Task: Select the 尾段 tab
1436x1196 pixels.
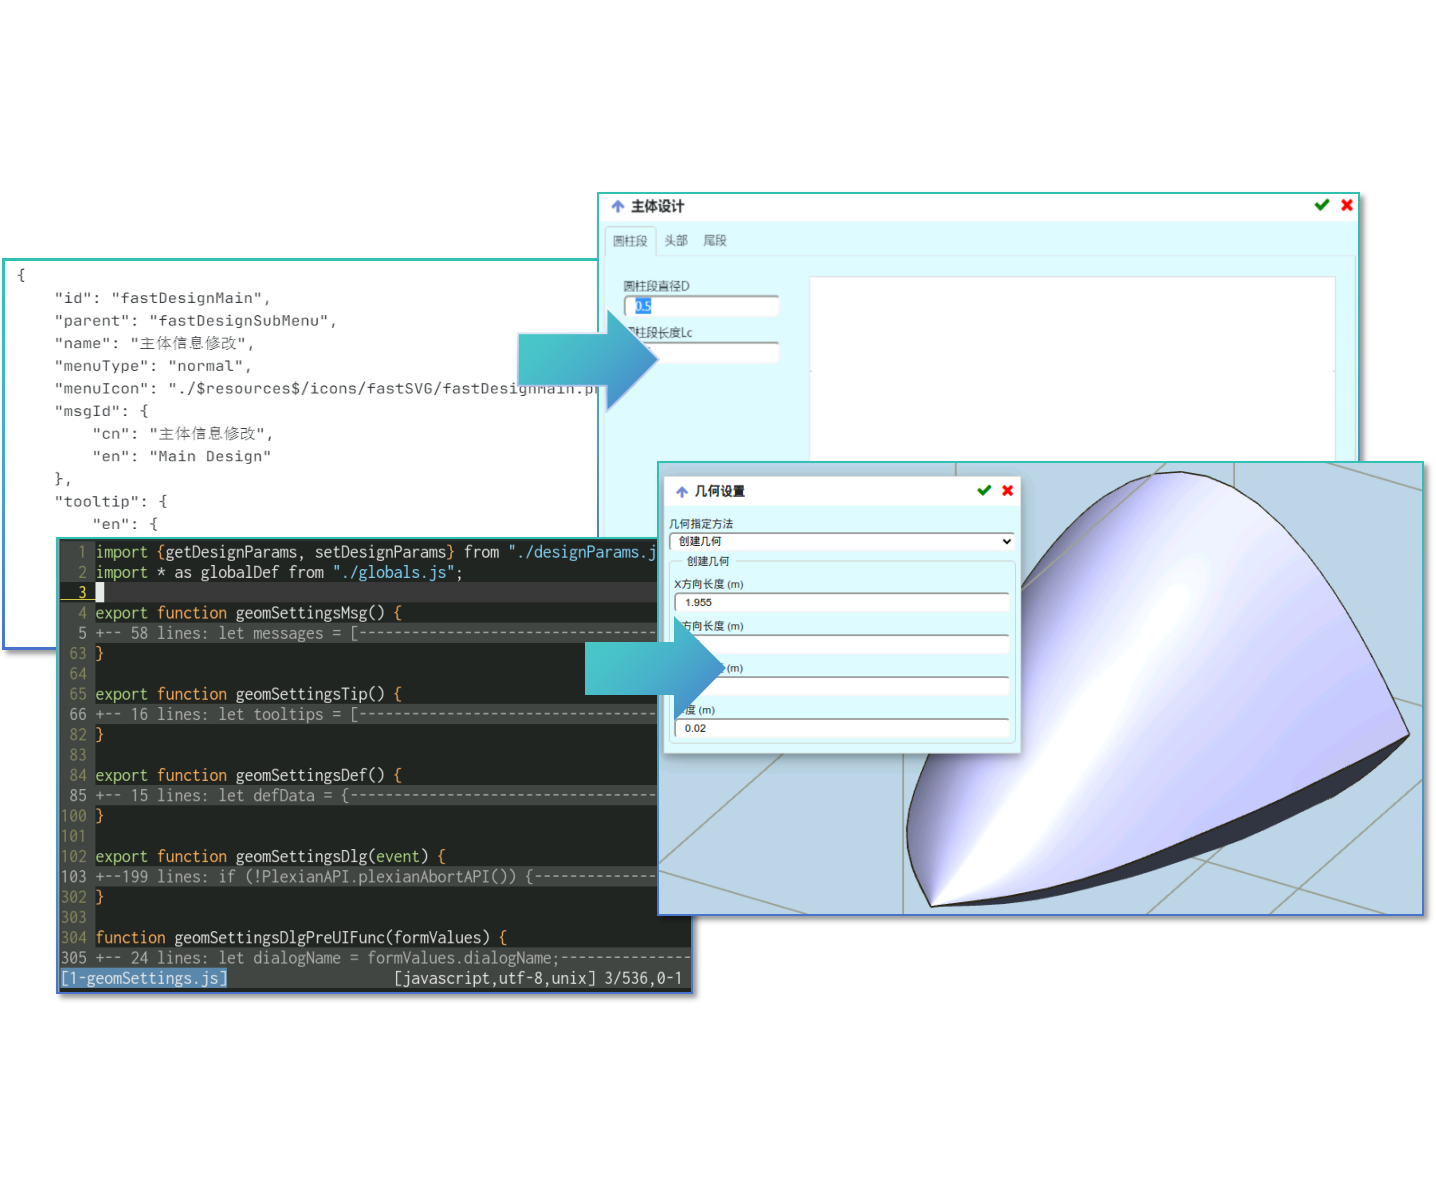Action: [715, 241]
